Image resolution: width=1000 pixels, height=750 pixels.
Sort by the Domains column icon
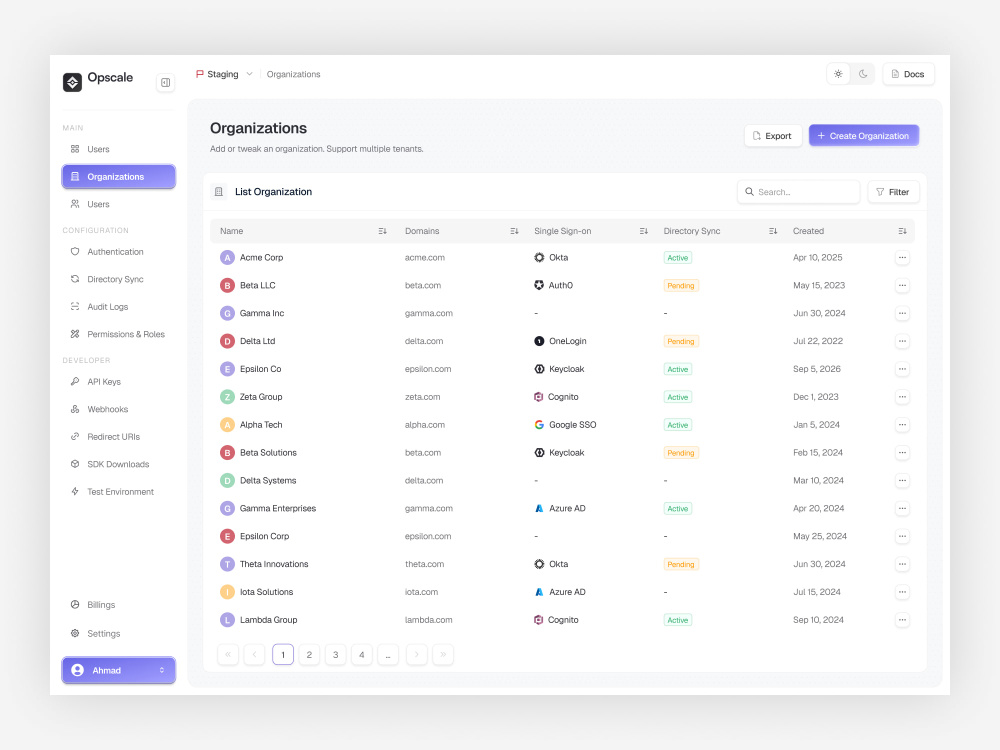(515, 231)
